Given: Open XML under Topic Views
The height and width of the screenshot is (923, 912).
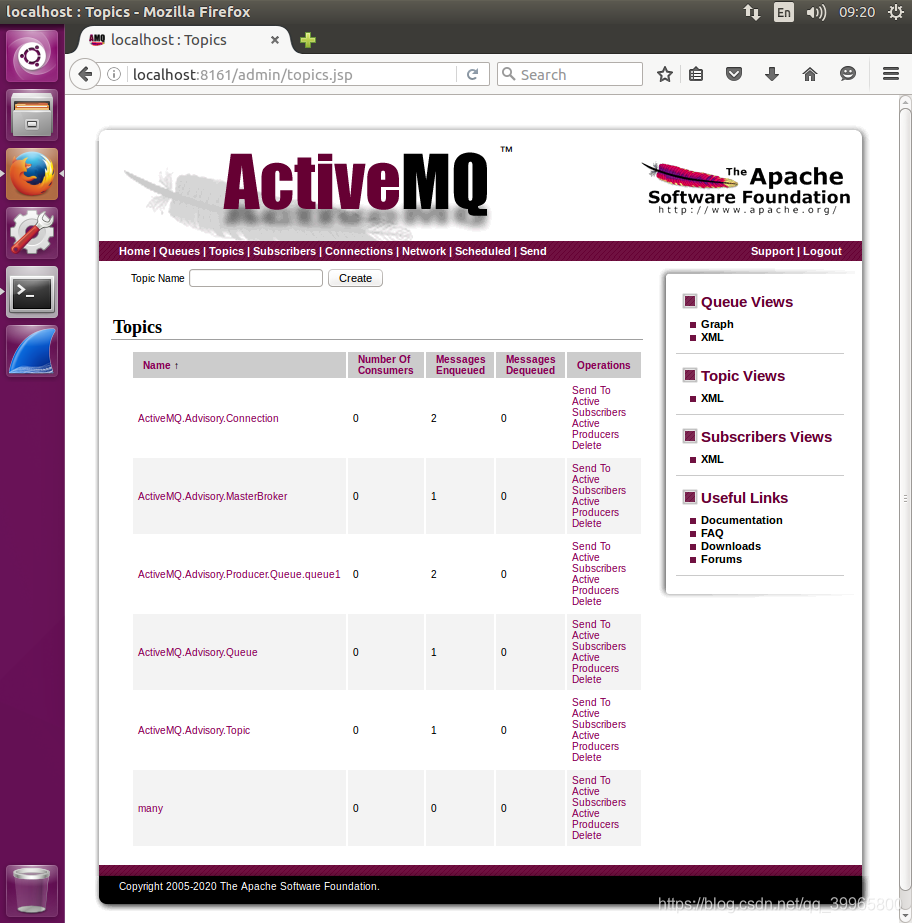Looking at the screenshot, I should [x=712, y=399].
